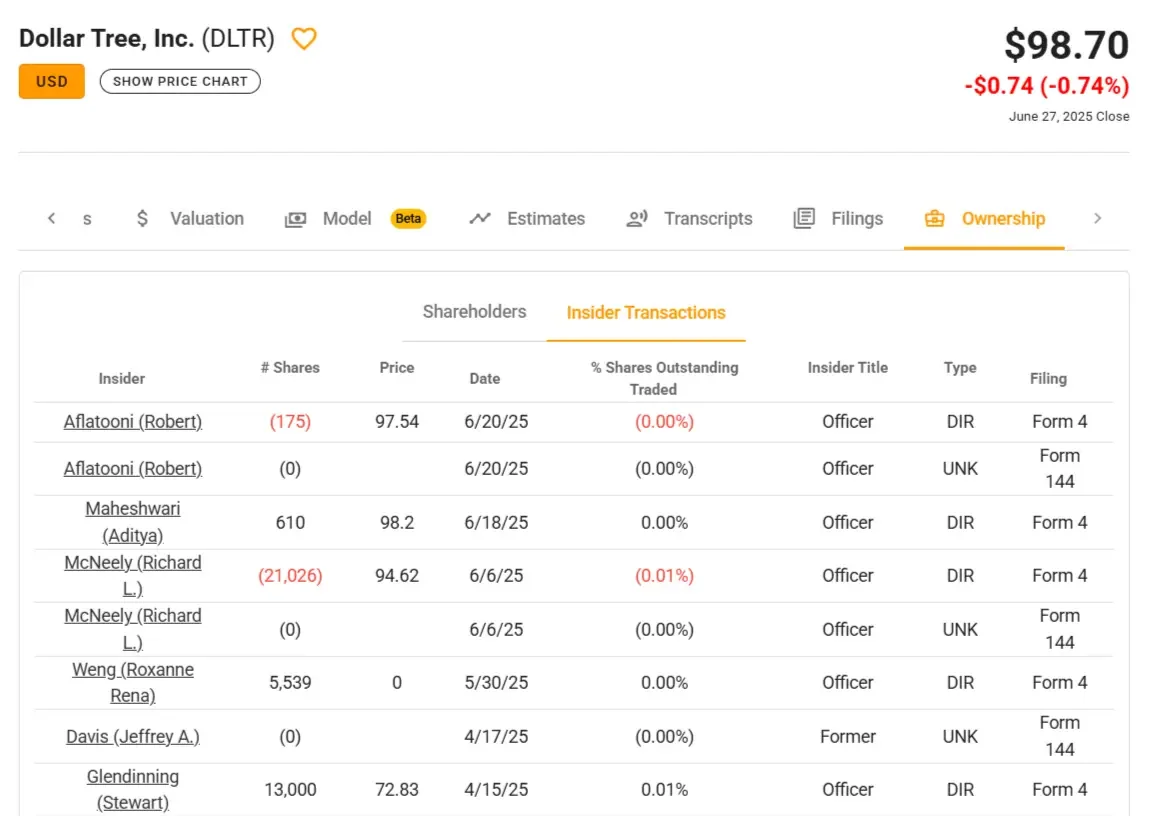Toggle the USD currency button
This screenshot has height=816, width=1153.
(51, 82)
